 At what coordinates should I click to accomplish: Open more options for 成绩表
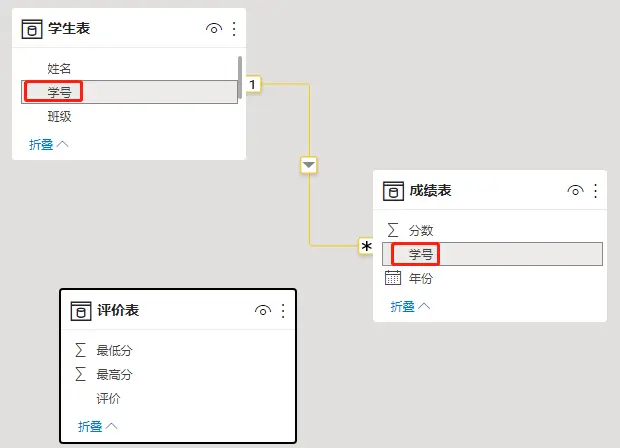pos(595,191)
